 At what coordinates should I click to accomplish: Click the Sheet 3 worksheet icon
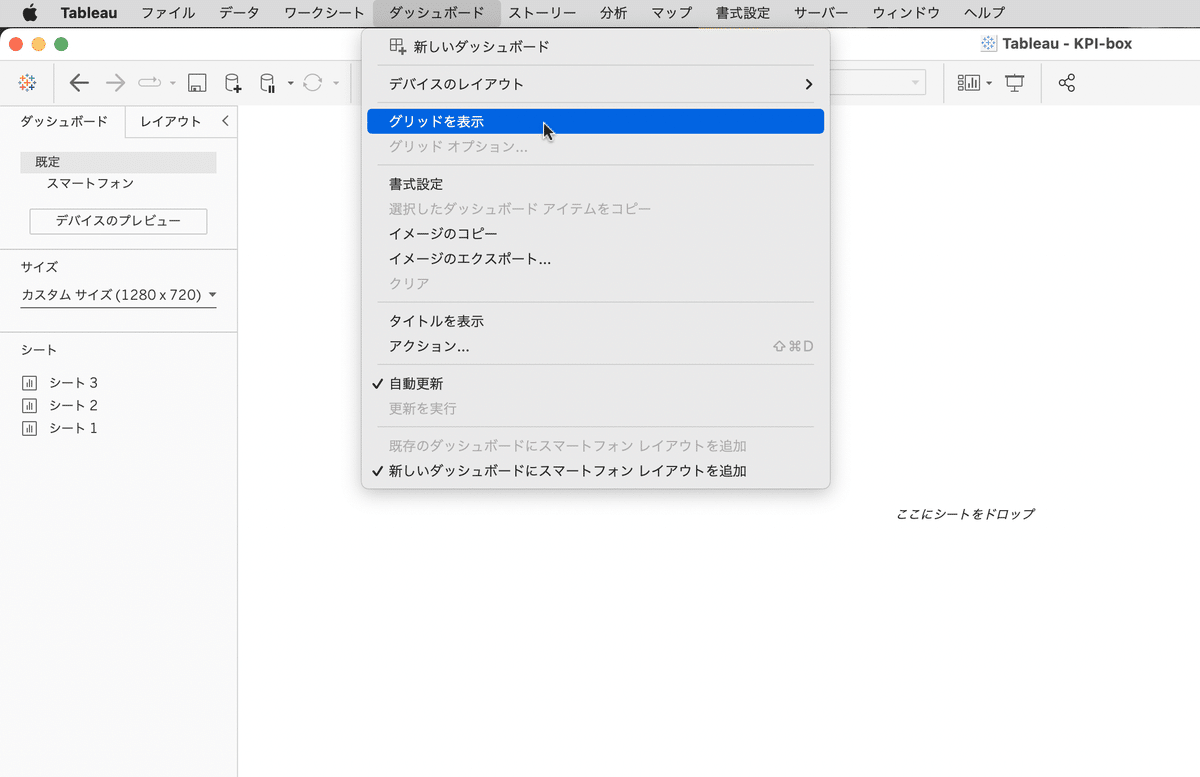click(29, 383)
